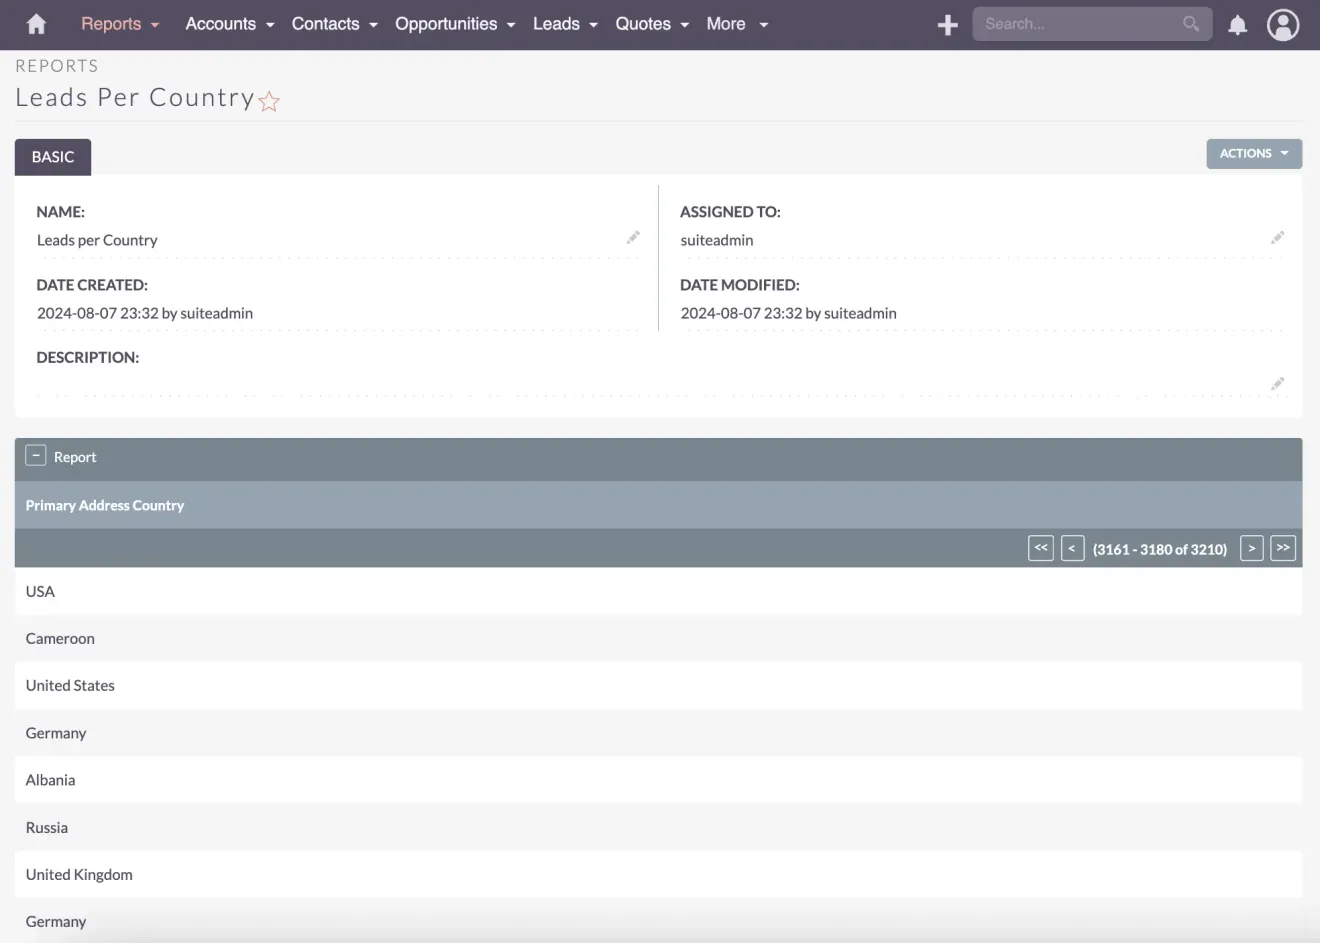Select Leads in the navigation menu

[557, 24]
